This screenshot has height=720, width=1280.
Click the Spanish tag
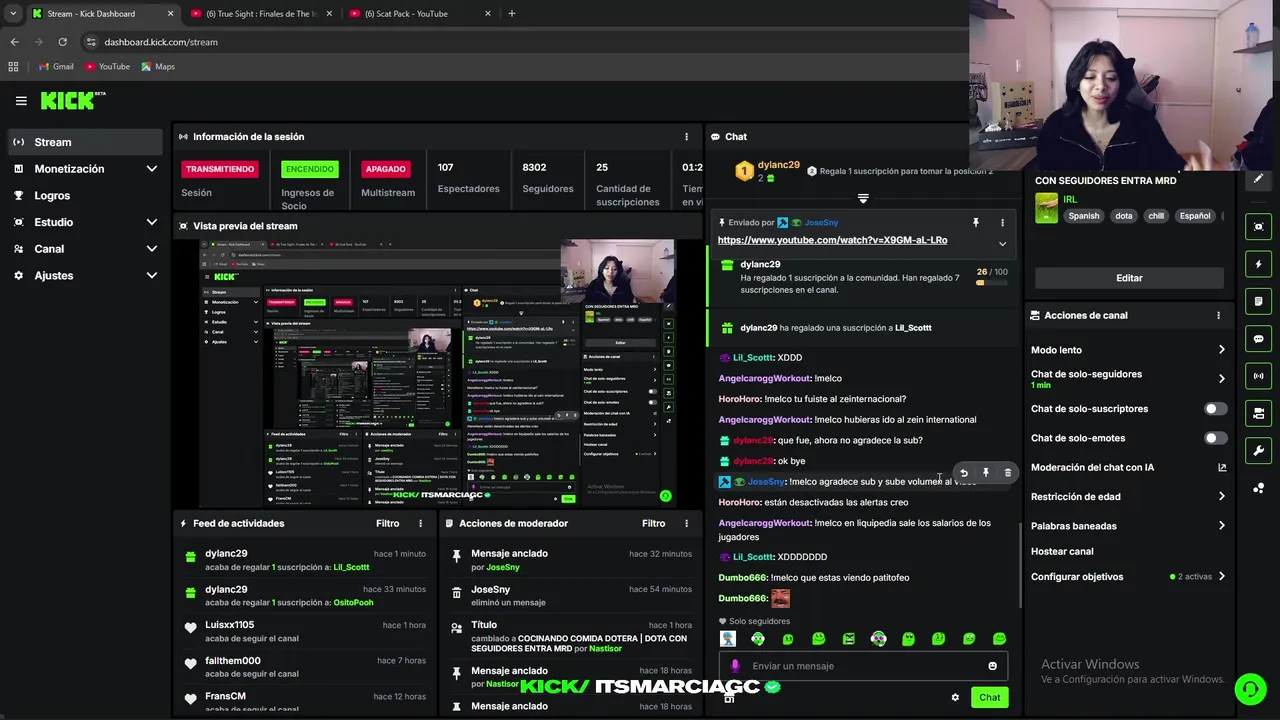click(1083, 216)
